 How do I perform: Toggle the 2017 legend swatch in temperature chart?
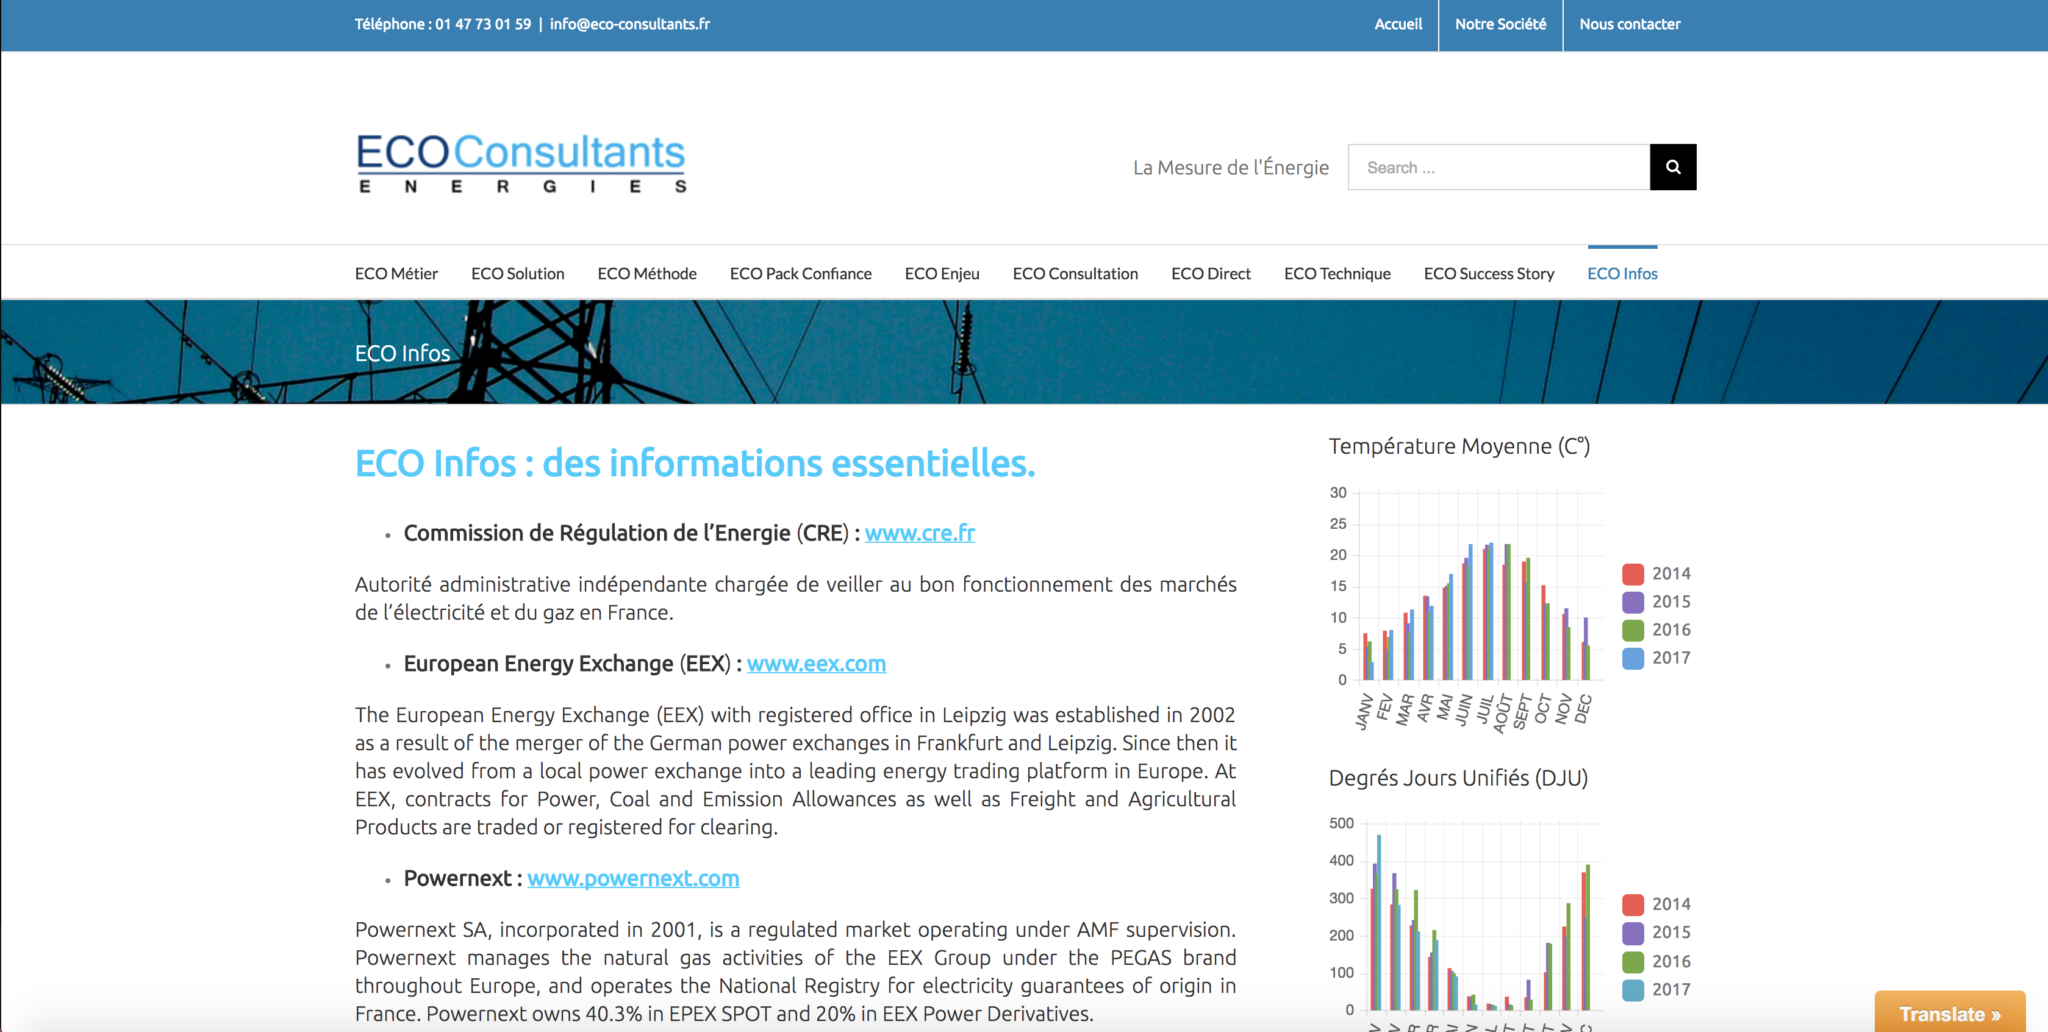point(1633,658)
